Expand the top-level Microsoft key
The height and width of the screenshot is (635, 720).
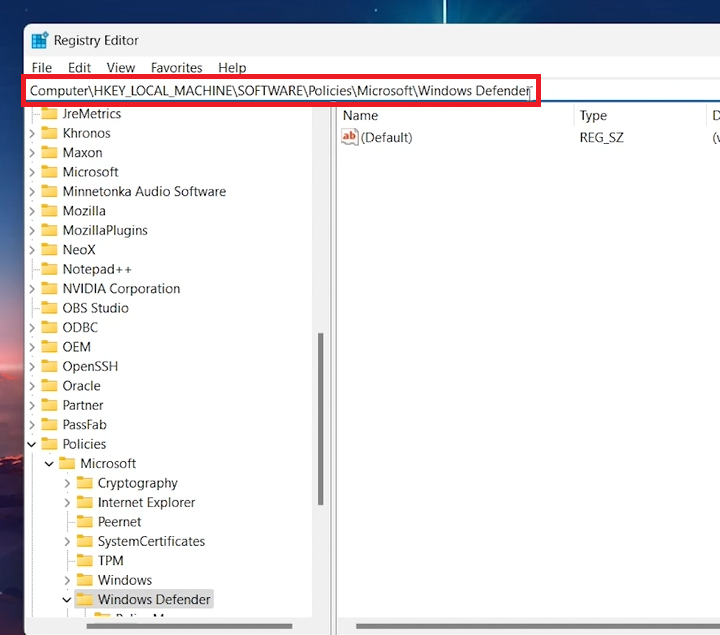click(x=32, y=172)
